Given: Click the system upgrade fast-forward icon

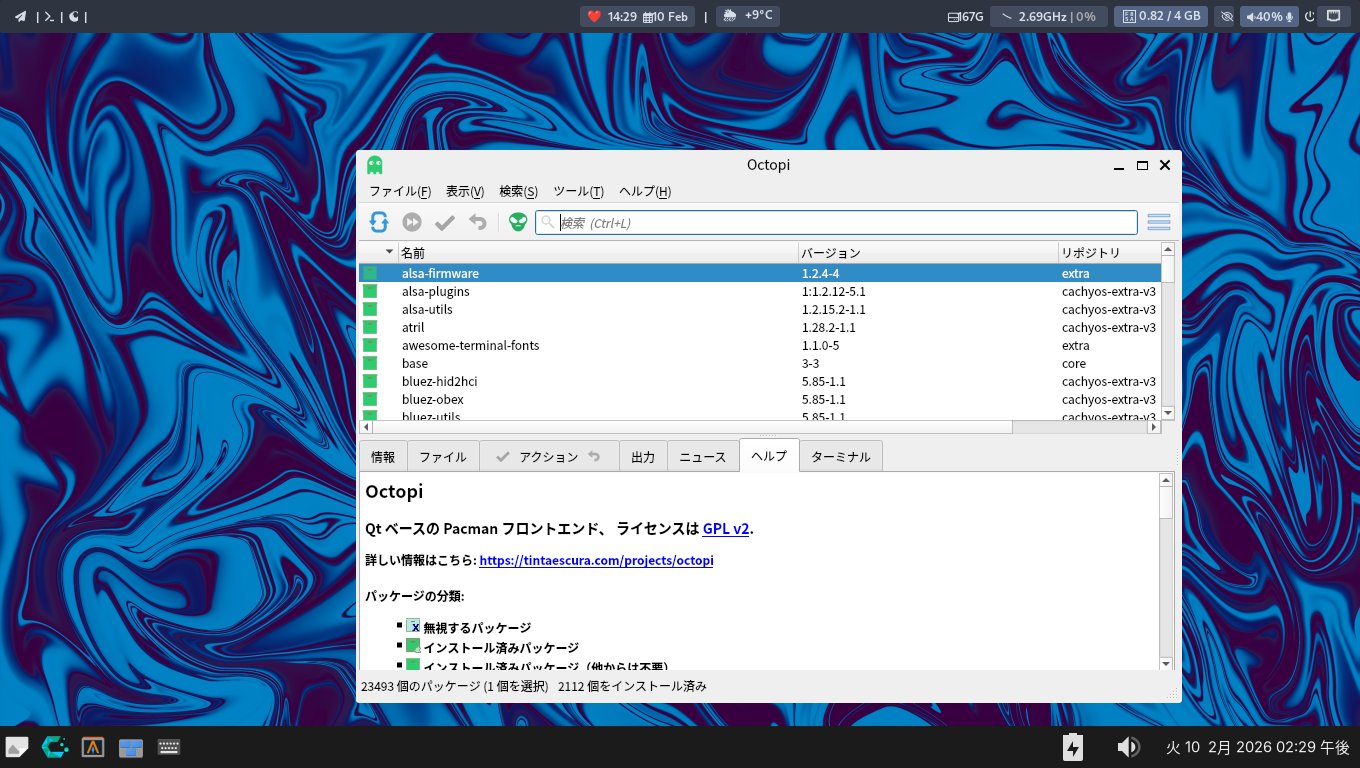Looking at the screenshot, I should [412, 222].
